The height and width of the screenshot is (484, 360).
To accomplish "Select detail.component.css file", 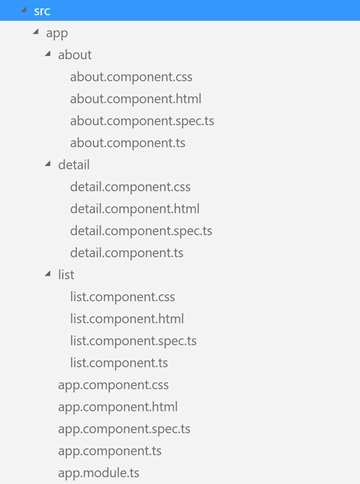I will tap(130, 187).
